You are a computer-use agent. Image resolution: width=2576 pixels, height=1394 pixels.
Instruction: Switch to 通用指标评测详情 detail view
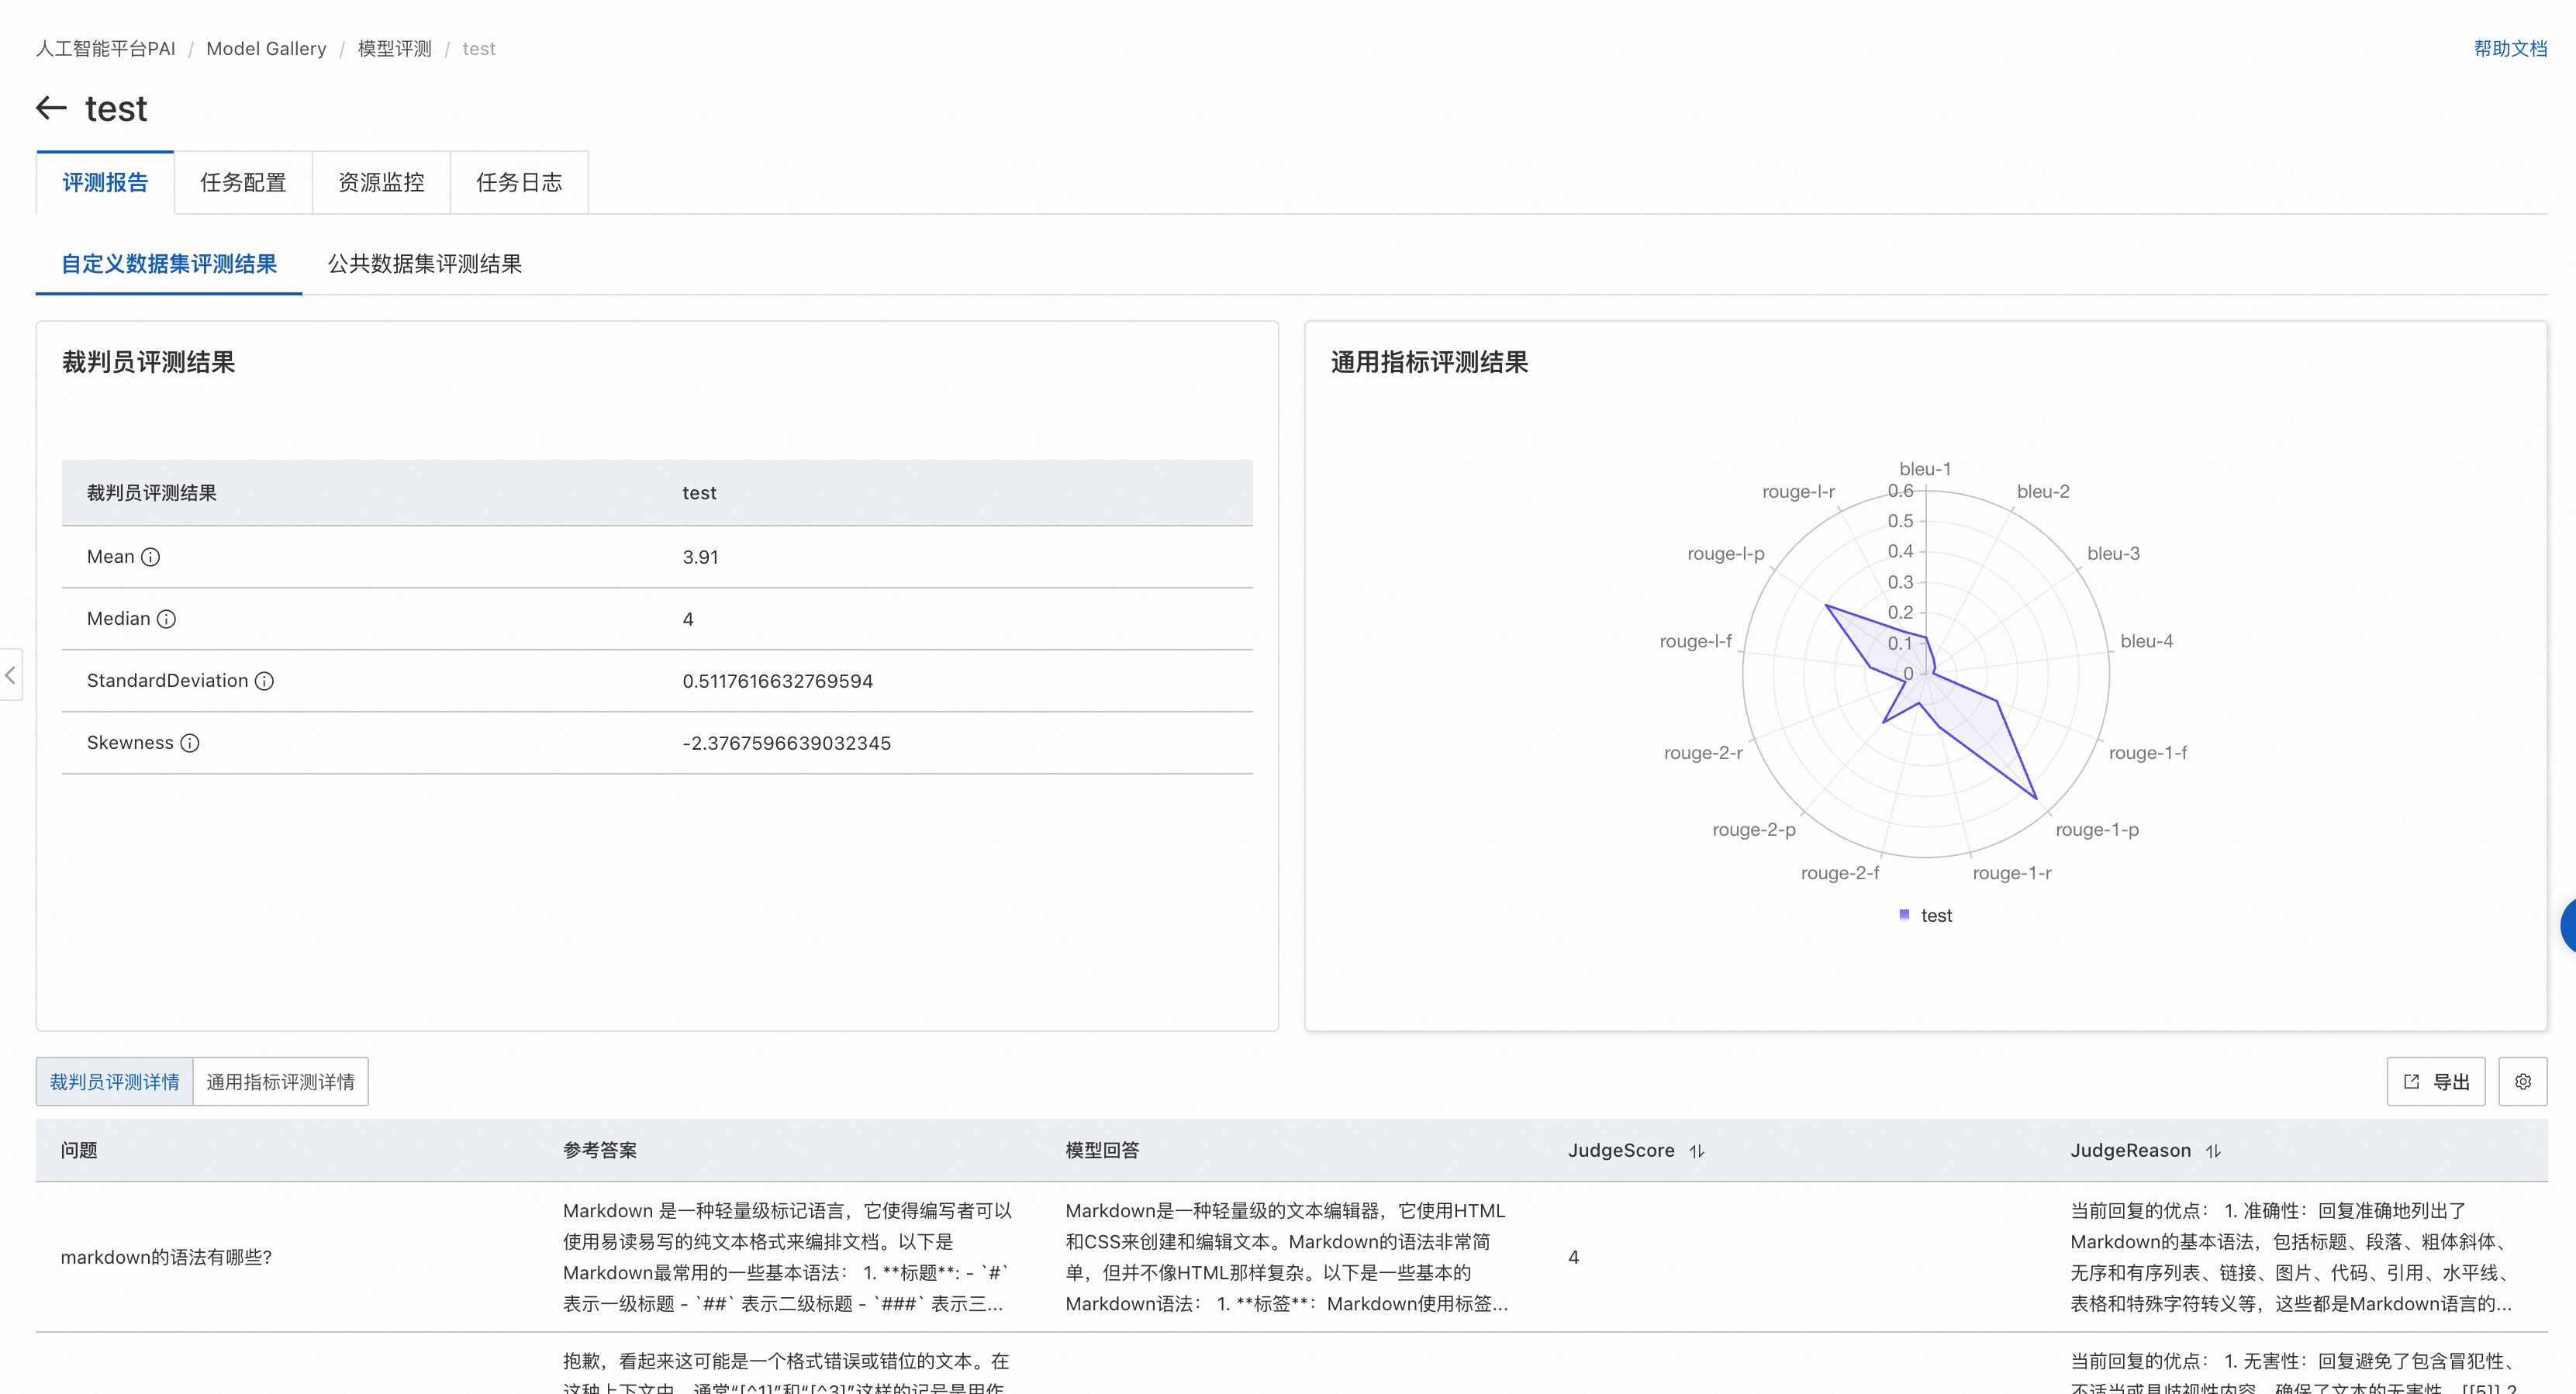click(280, 1082)
